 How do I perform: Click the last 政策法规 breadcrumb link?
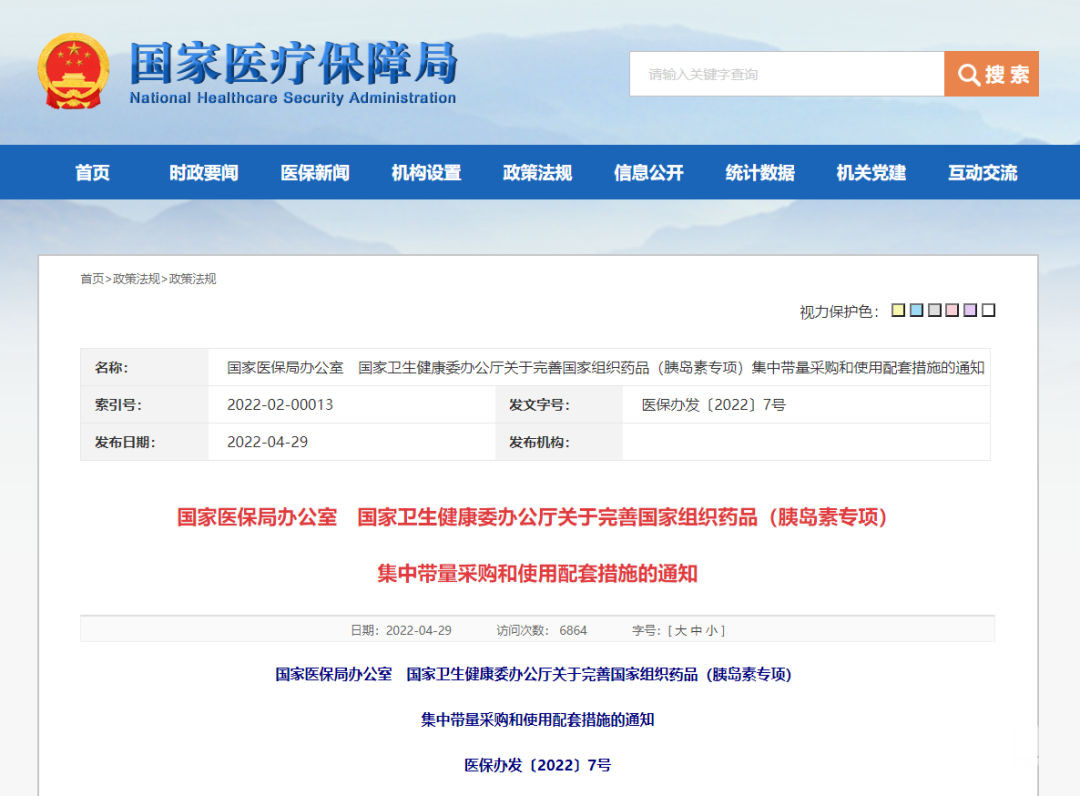(x=193, y=279)
